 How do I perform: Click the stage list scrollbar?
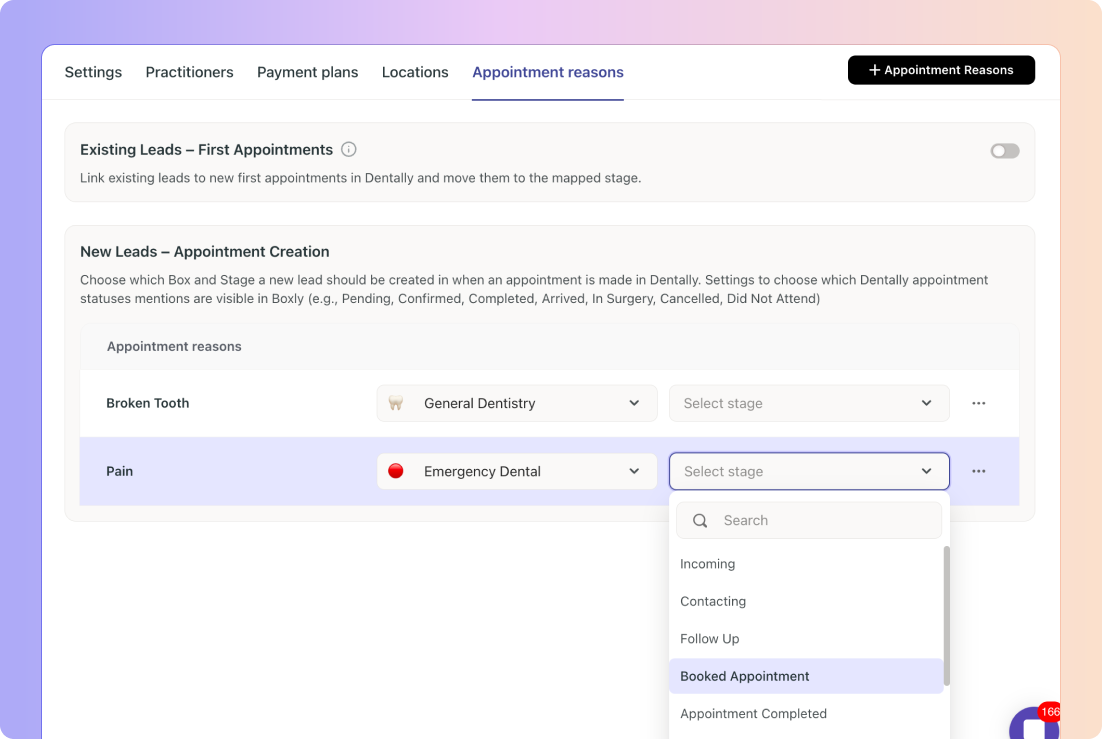[946, 615]
